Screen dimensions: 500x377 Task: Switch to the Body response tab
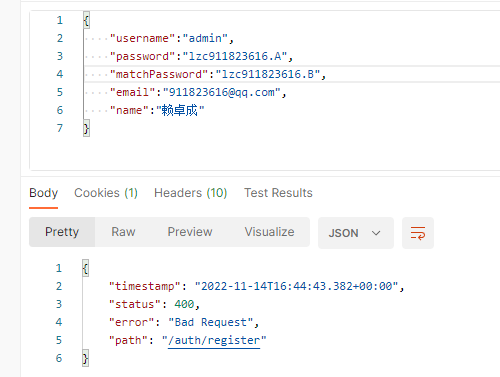(43, 193)
